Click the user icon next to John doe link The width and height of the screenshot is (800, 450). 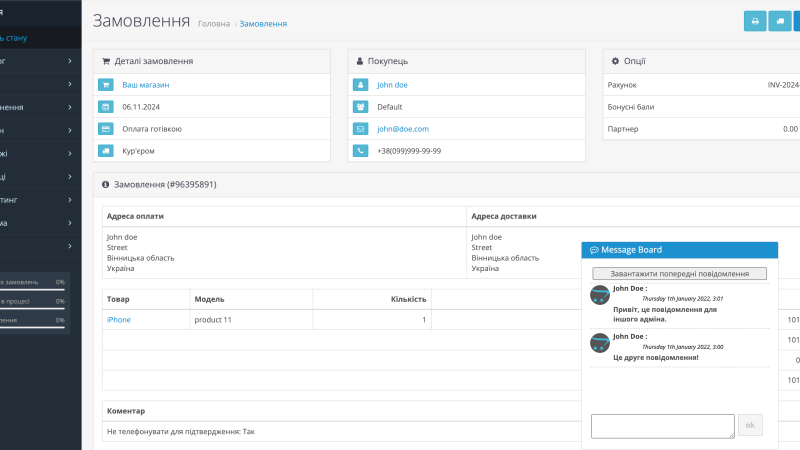click(360, 85)
